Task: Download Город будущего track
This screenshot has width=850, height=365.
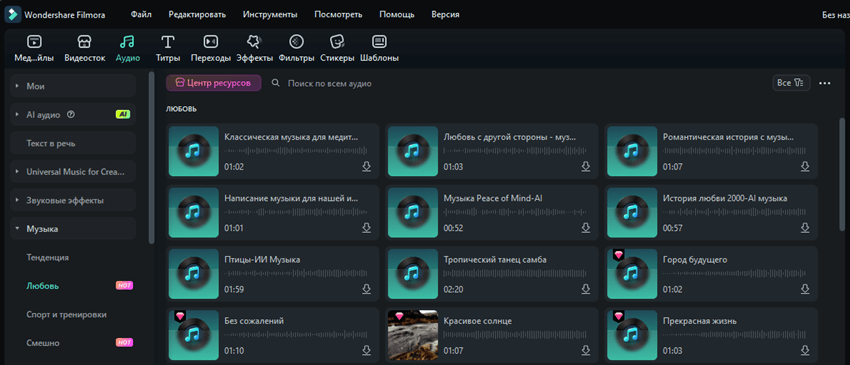Action: click(805, 289)
